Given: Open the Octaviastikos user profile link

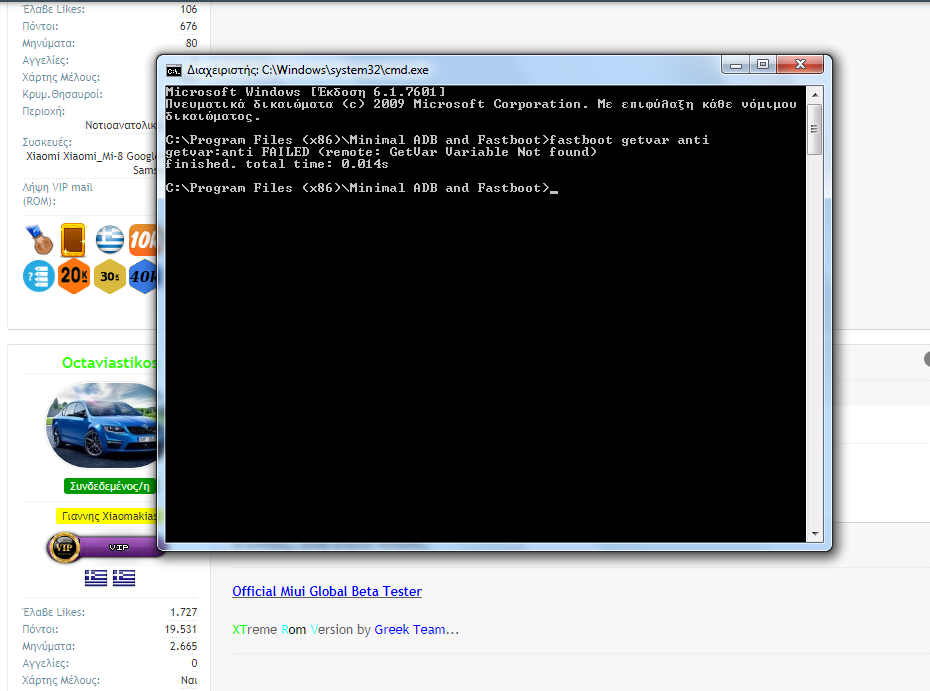Looking at the screenshot, I should click(x=109, y=363).
